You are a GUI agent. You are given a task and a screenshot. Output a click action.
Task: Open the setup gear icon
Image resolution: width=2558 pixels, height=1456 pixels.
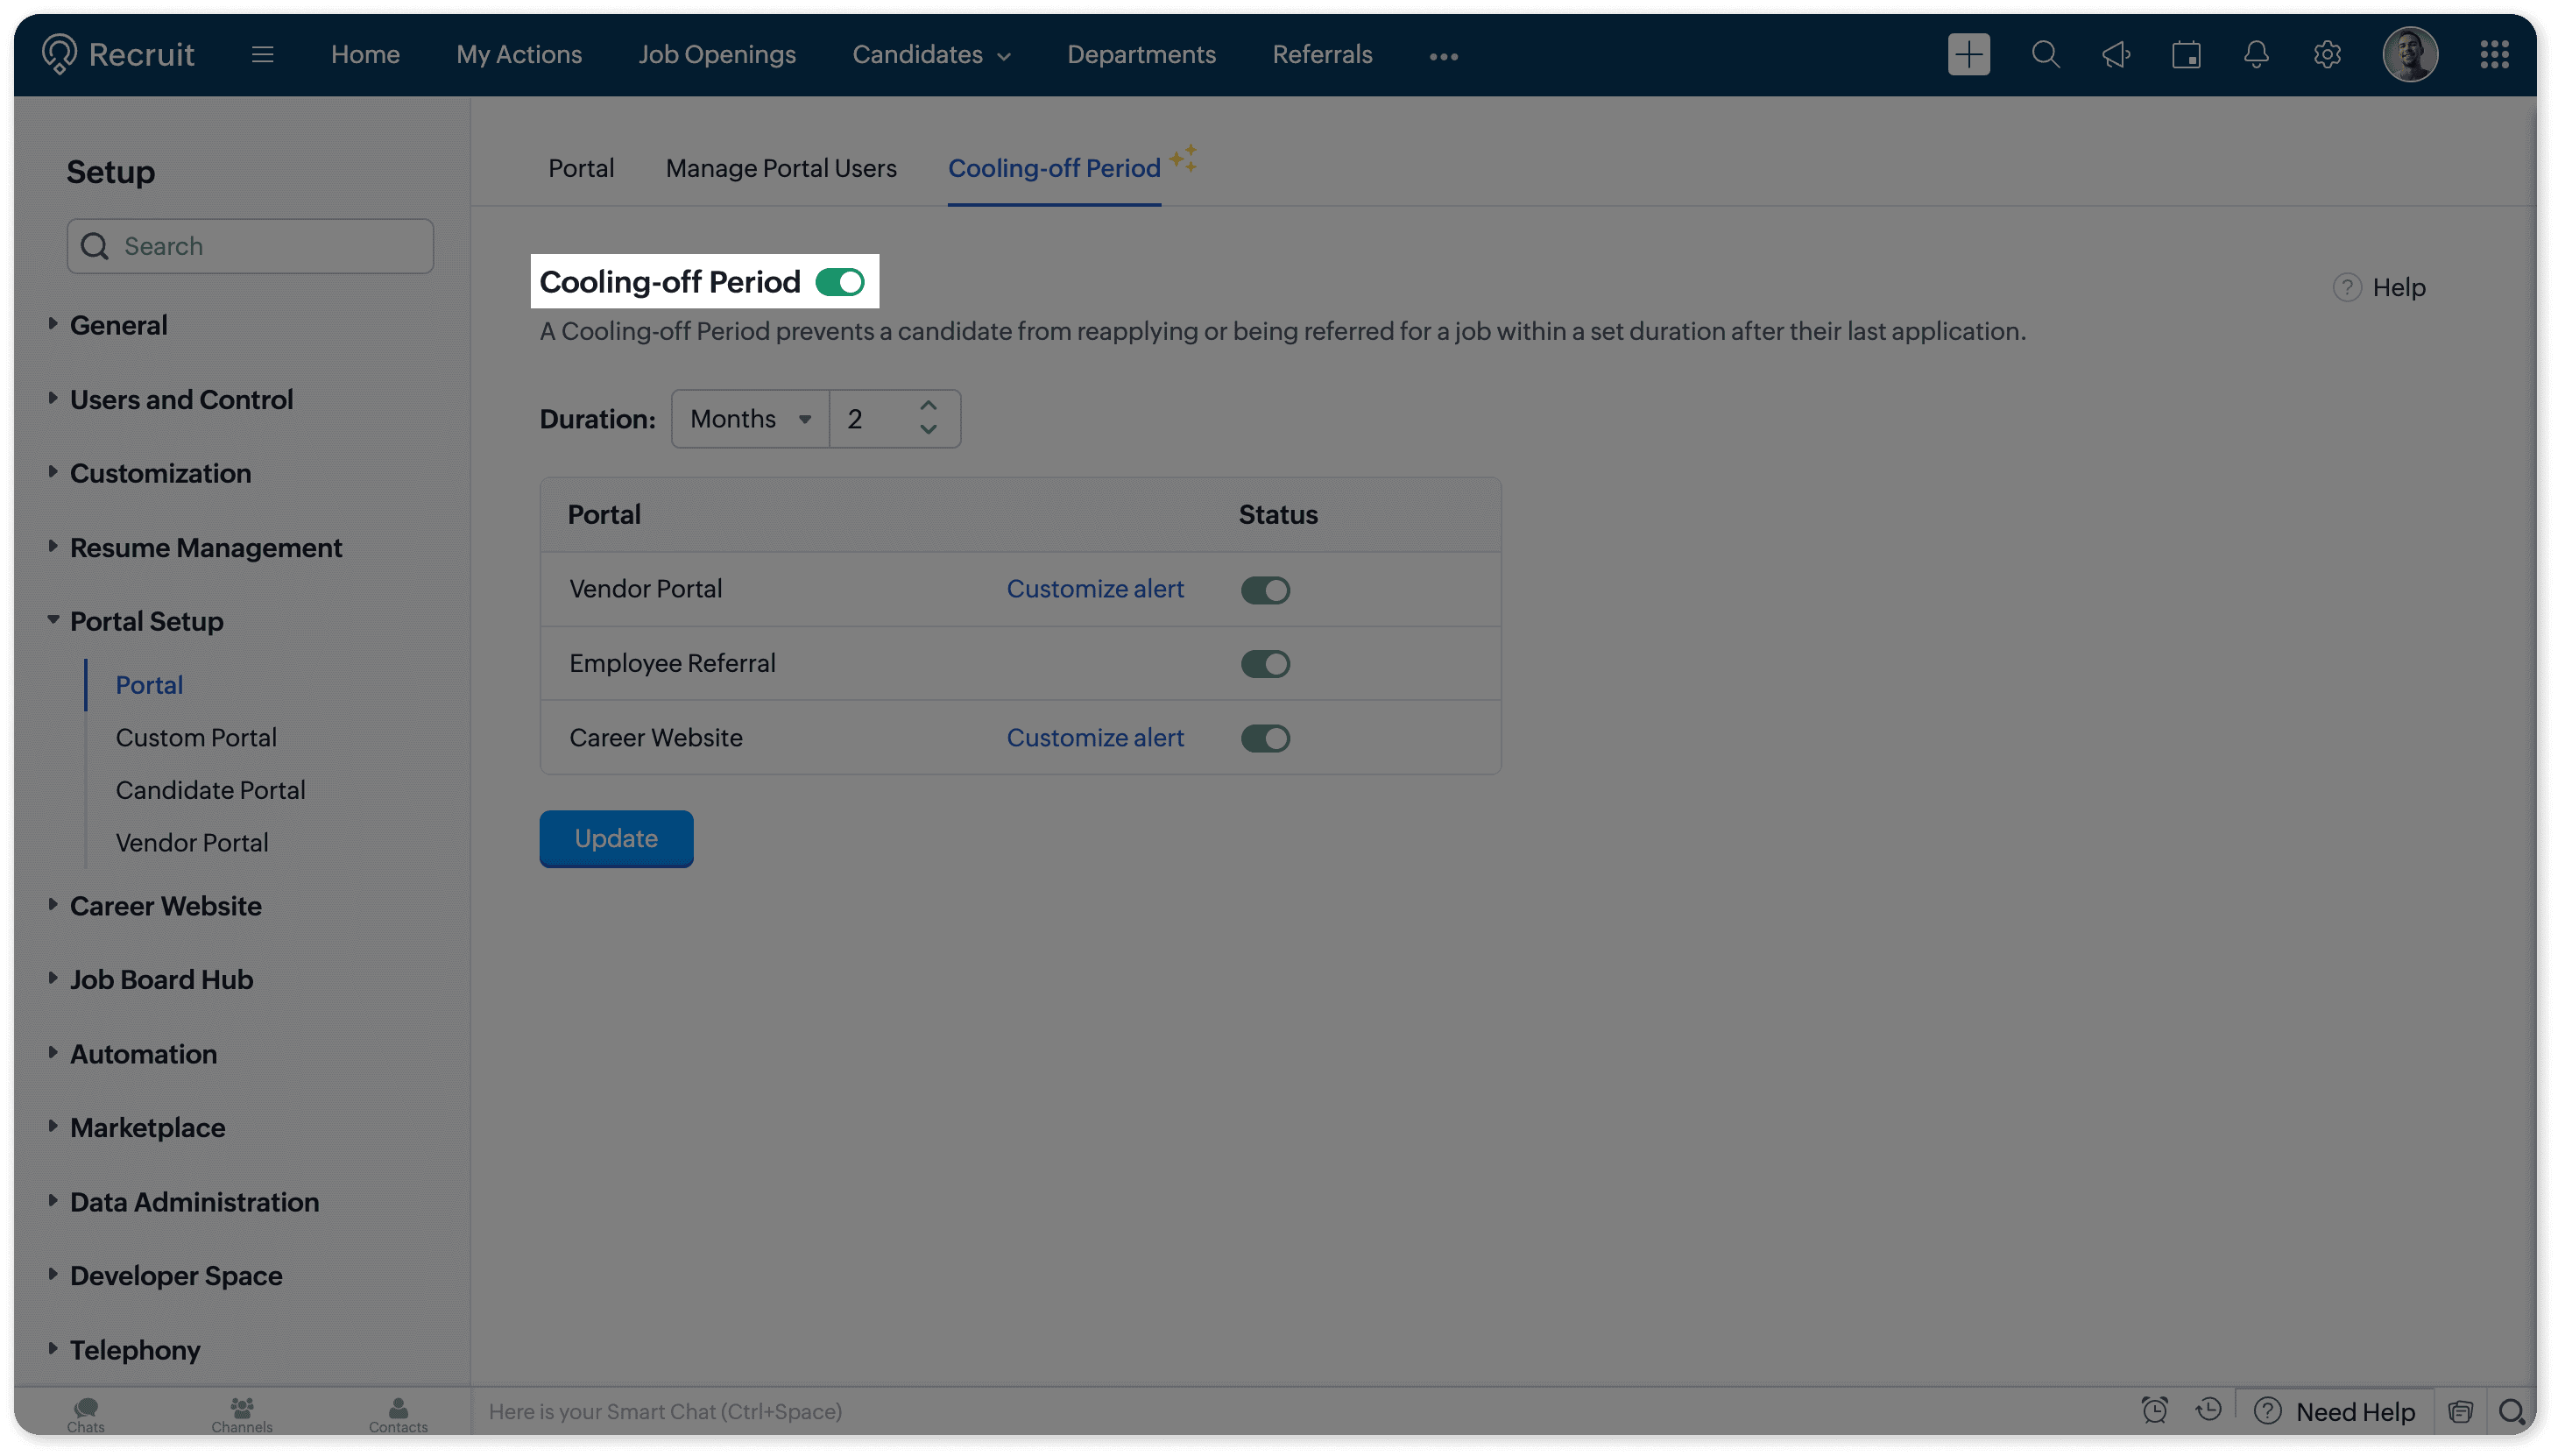click(2327, 55)
